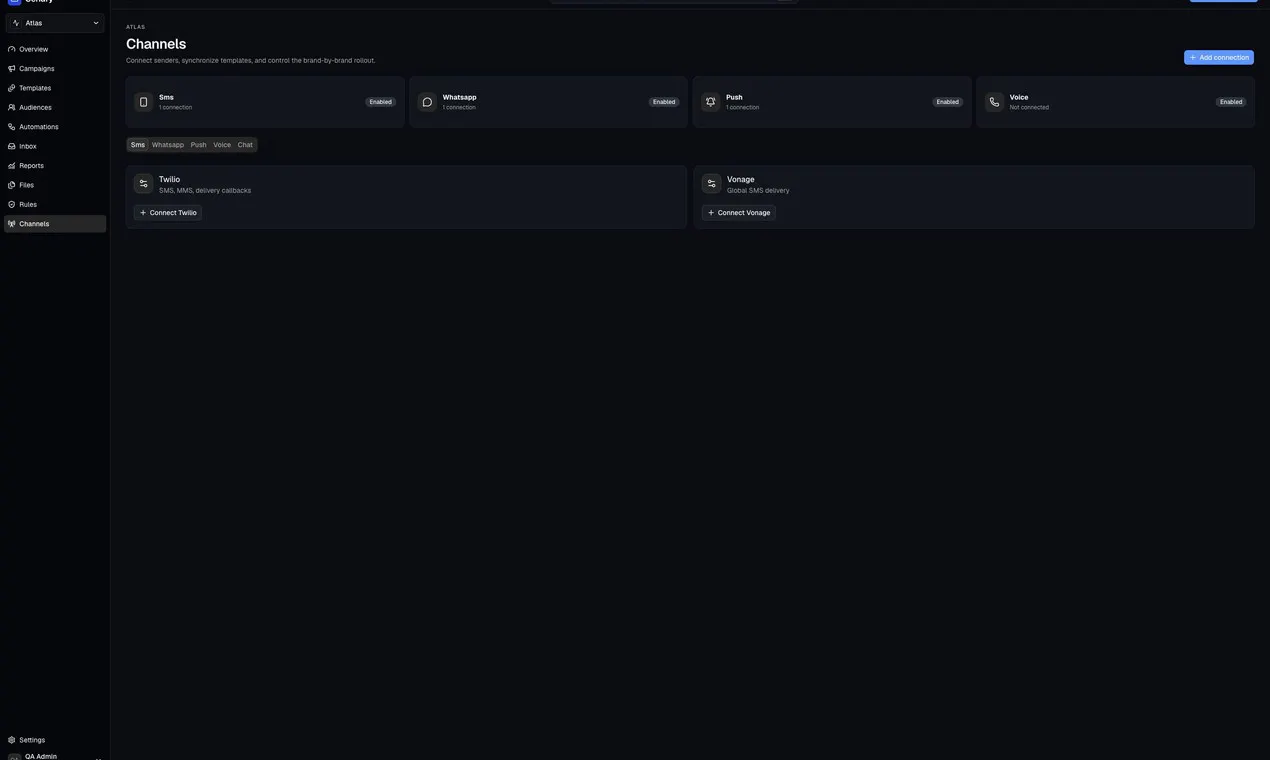Open the Inbox page
Image resolution: width=1270 pixels, height=760 pixels.
coord(55,146)
